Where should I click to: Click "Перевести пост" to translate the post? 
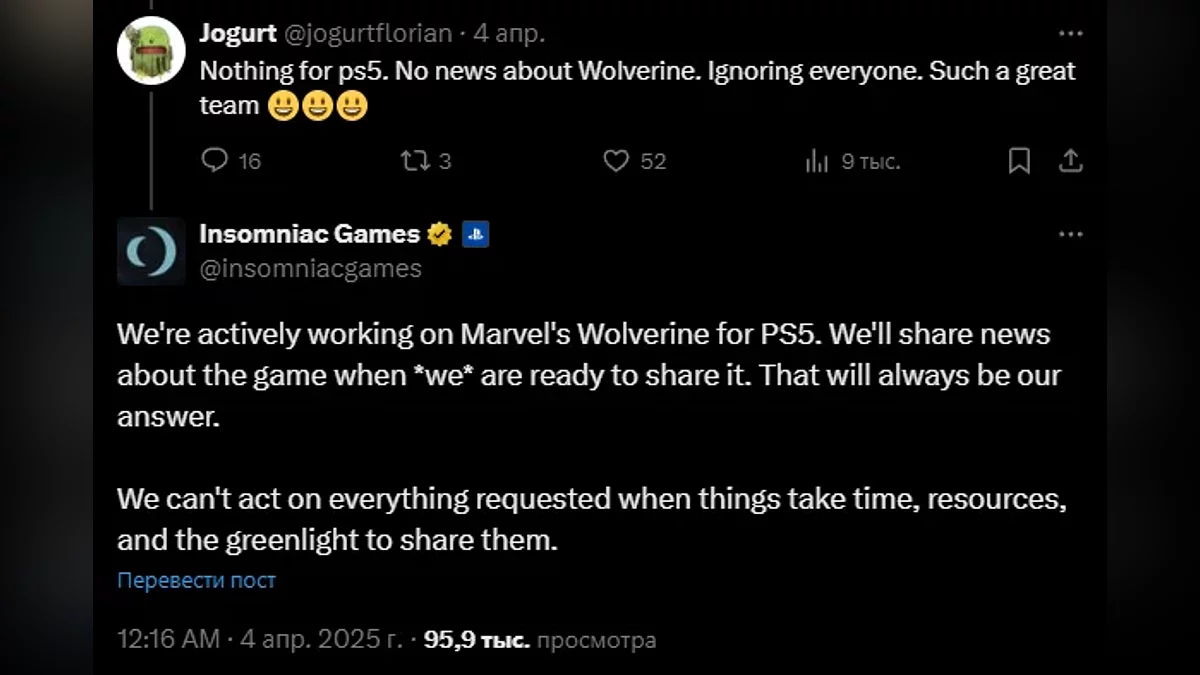196,580
